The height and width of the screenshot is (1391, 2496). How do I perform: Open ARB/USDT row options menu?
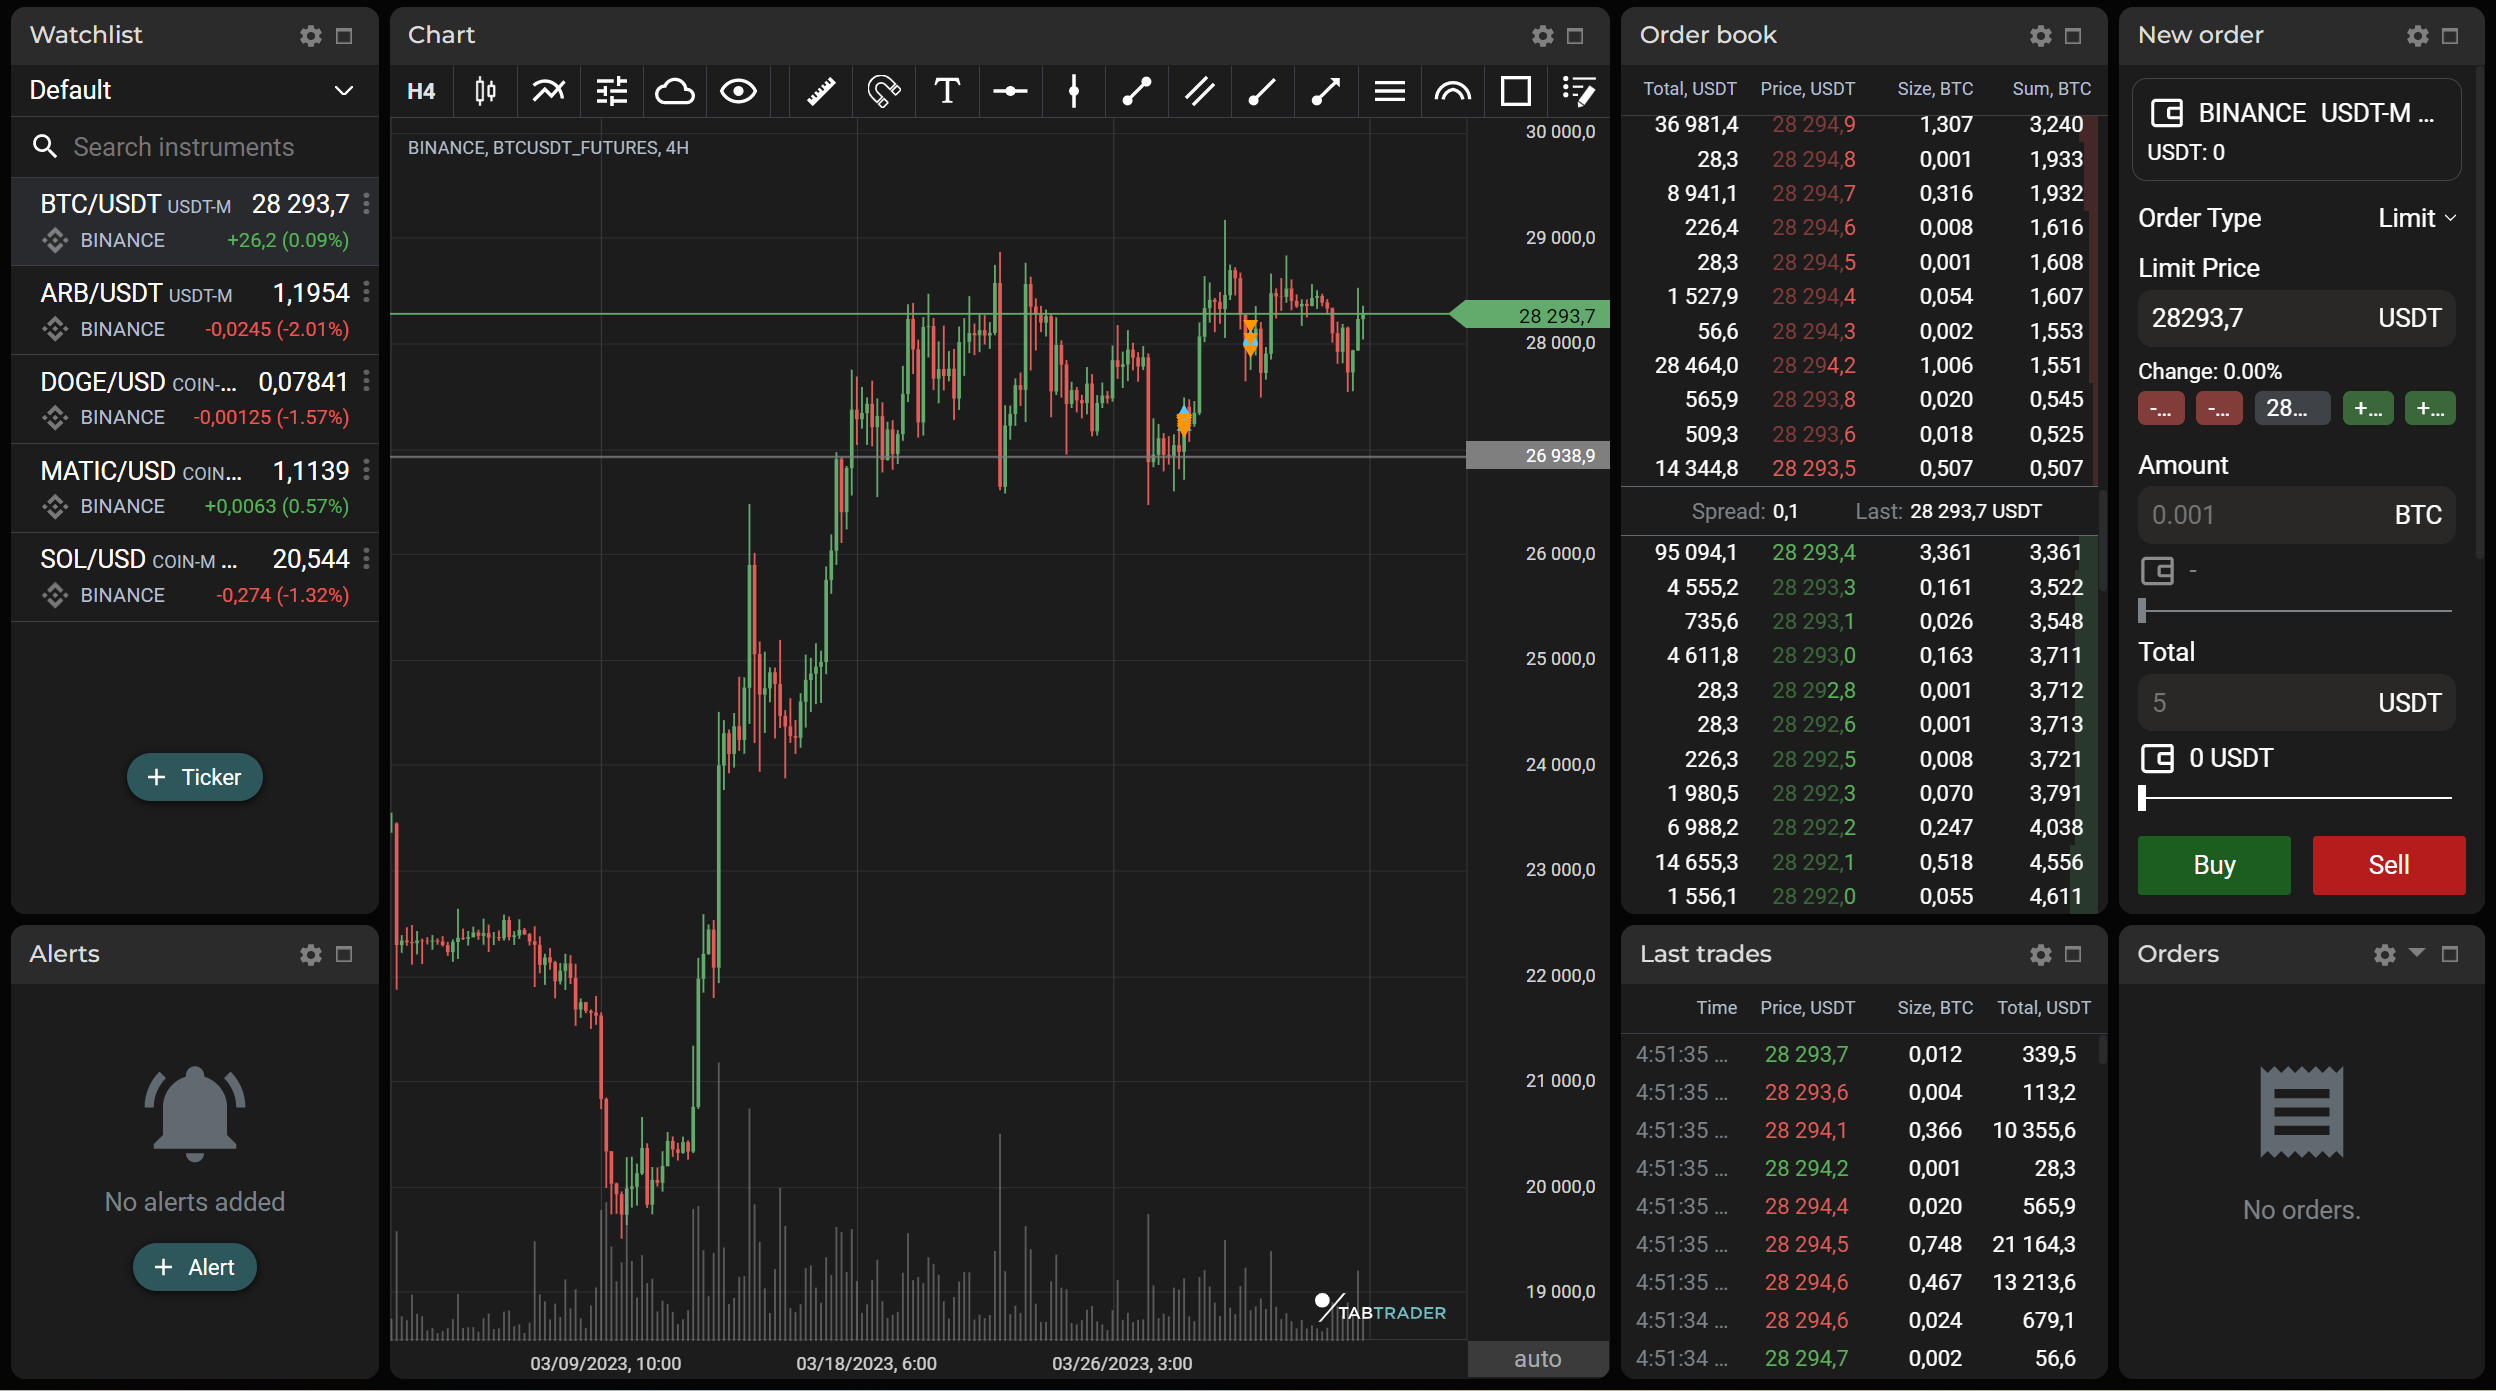pos(367,292)
